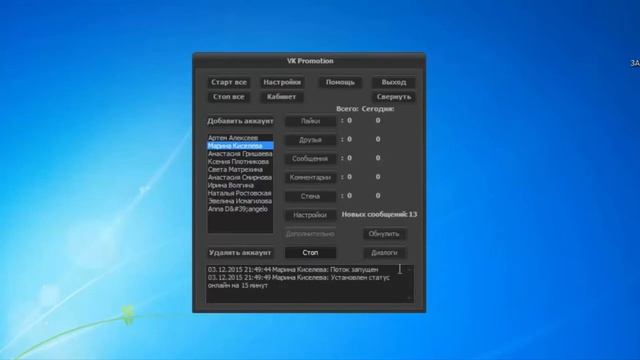Select account Ирина Волгина

point(240,185)
